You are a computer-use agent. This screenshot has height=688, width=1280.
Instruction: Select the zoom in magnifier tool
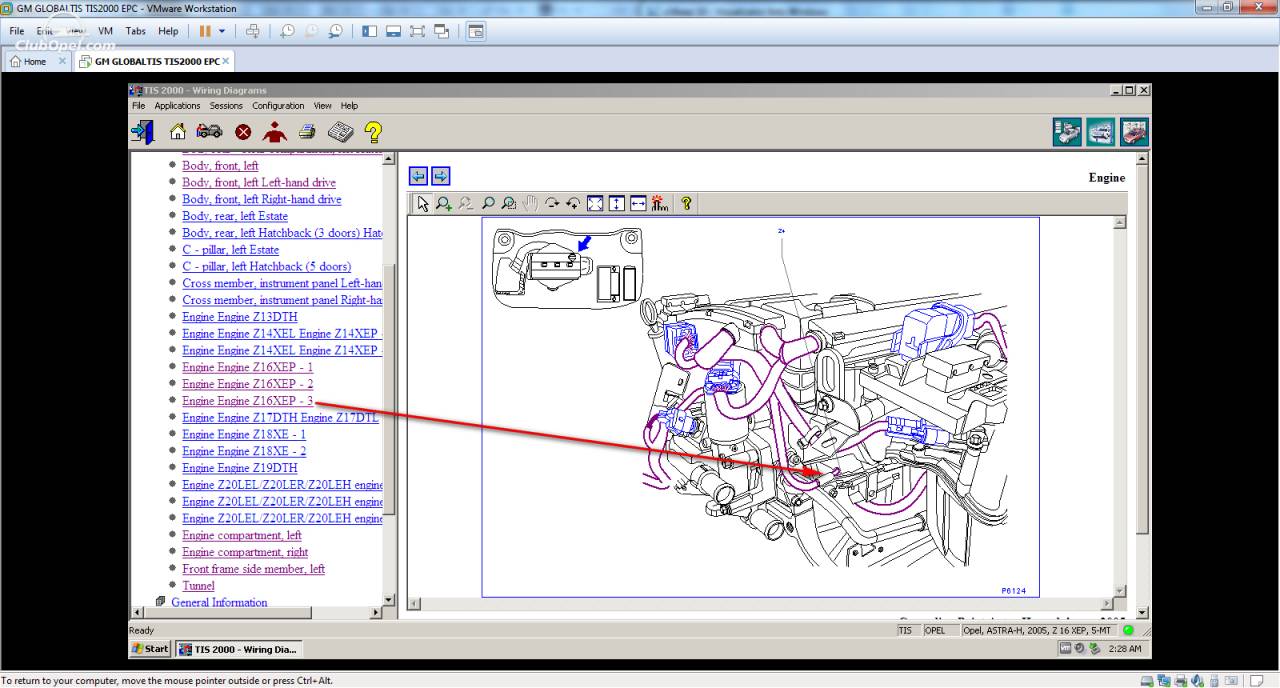(x=444, y=203)
